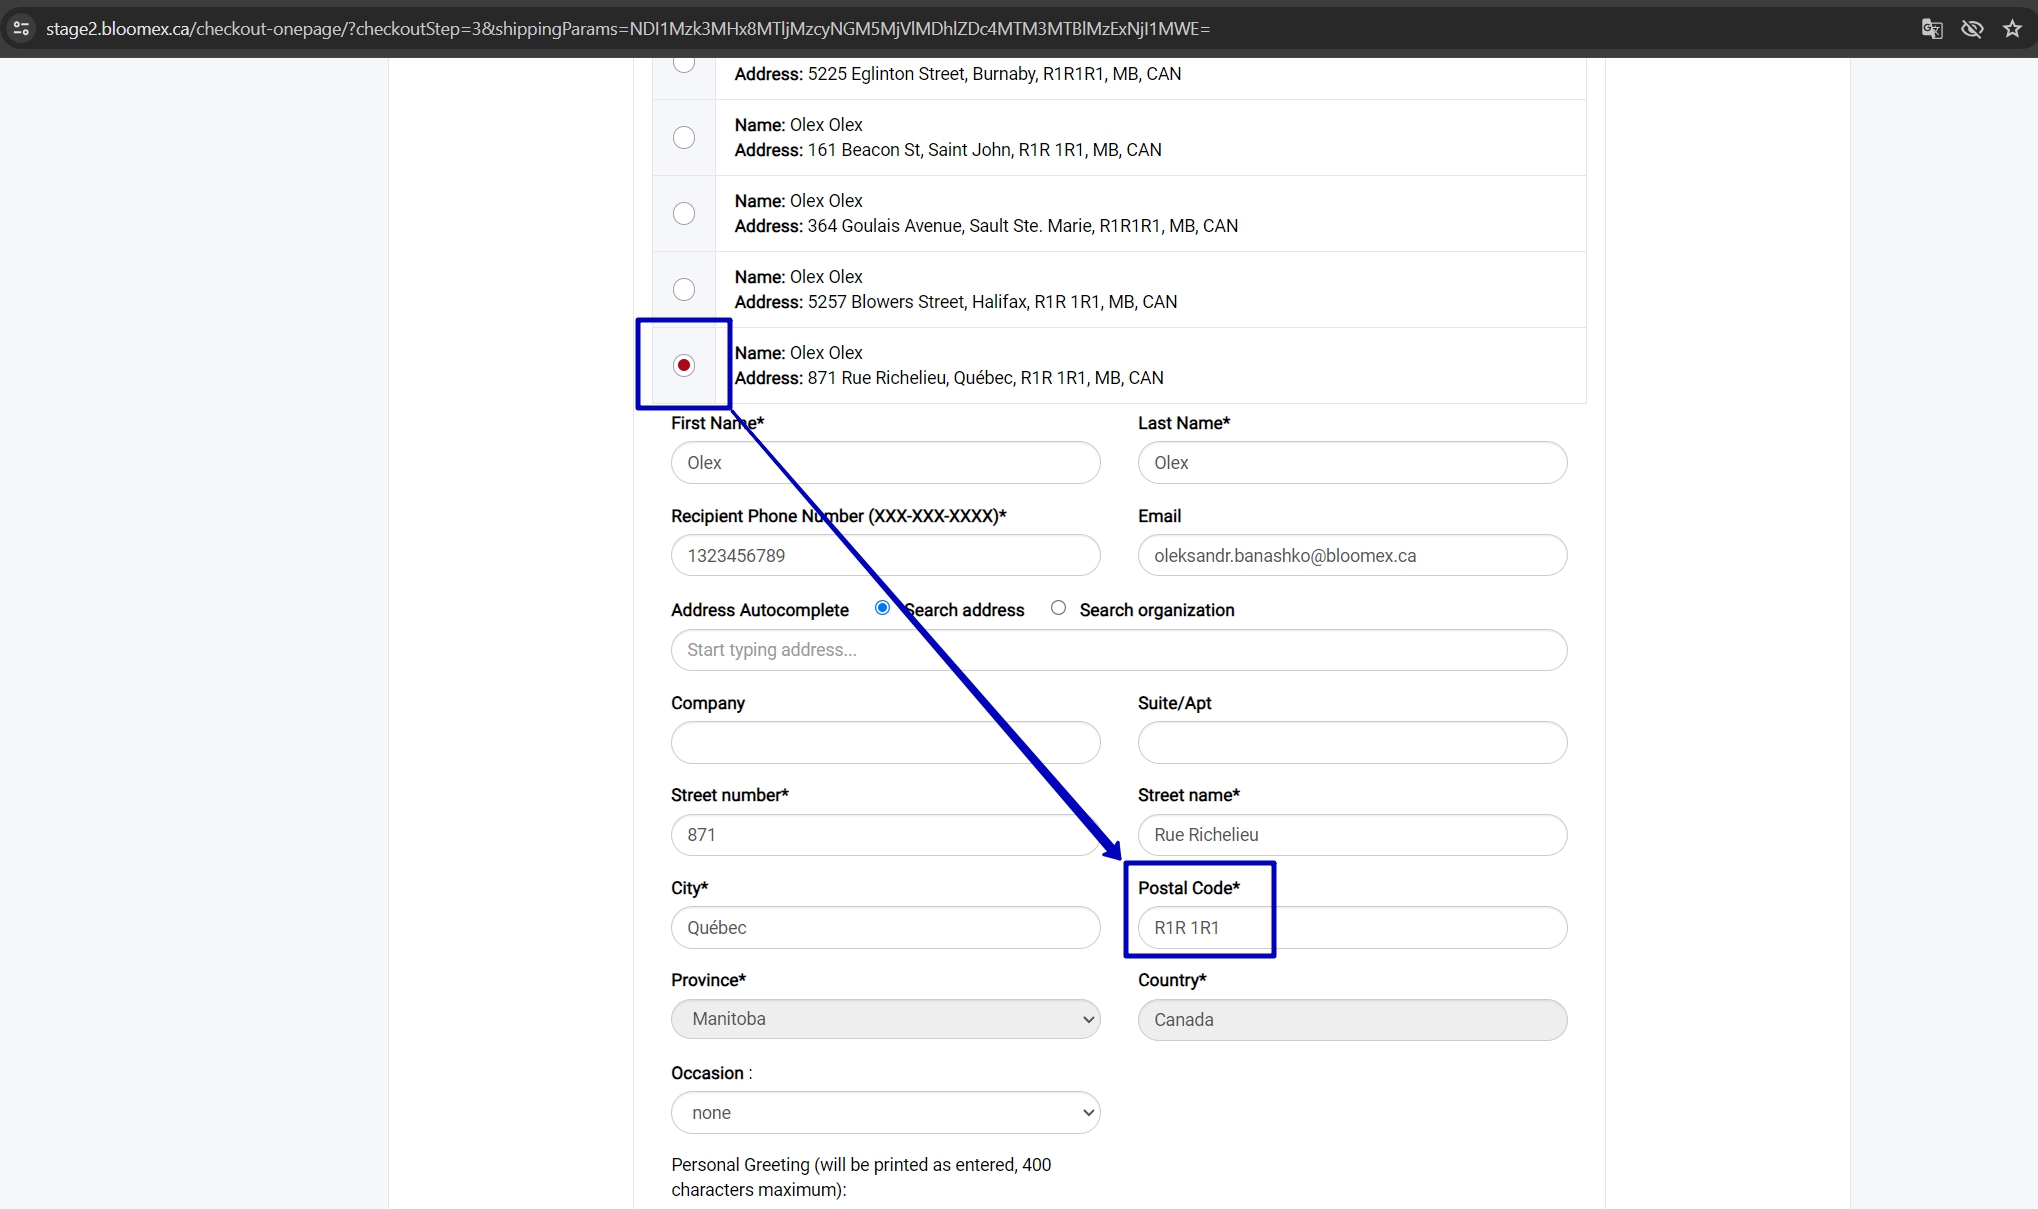Expand the Occasion dropdown set to none
The width and height of the screenshot is (2038, 1209).
pos(886,1112)
